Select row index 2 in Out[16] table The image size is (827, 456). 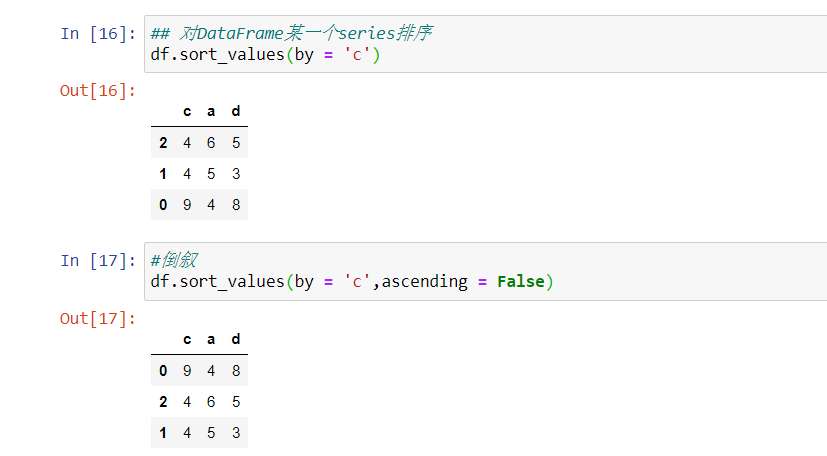point(163,143)
